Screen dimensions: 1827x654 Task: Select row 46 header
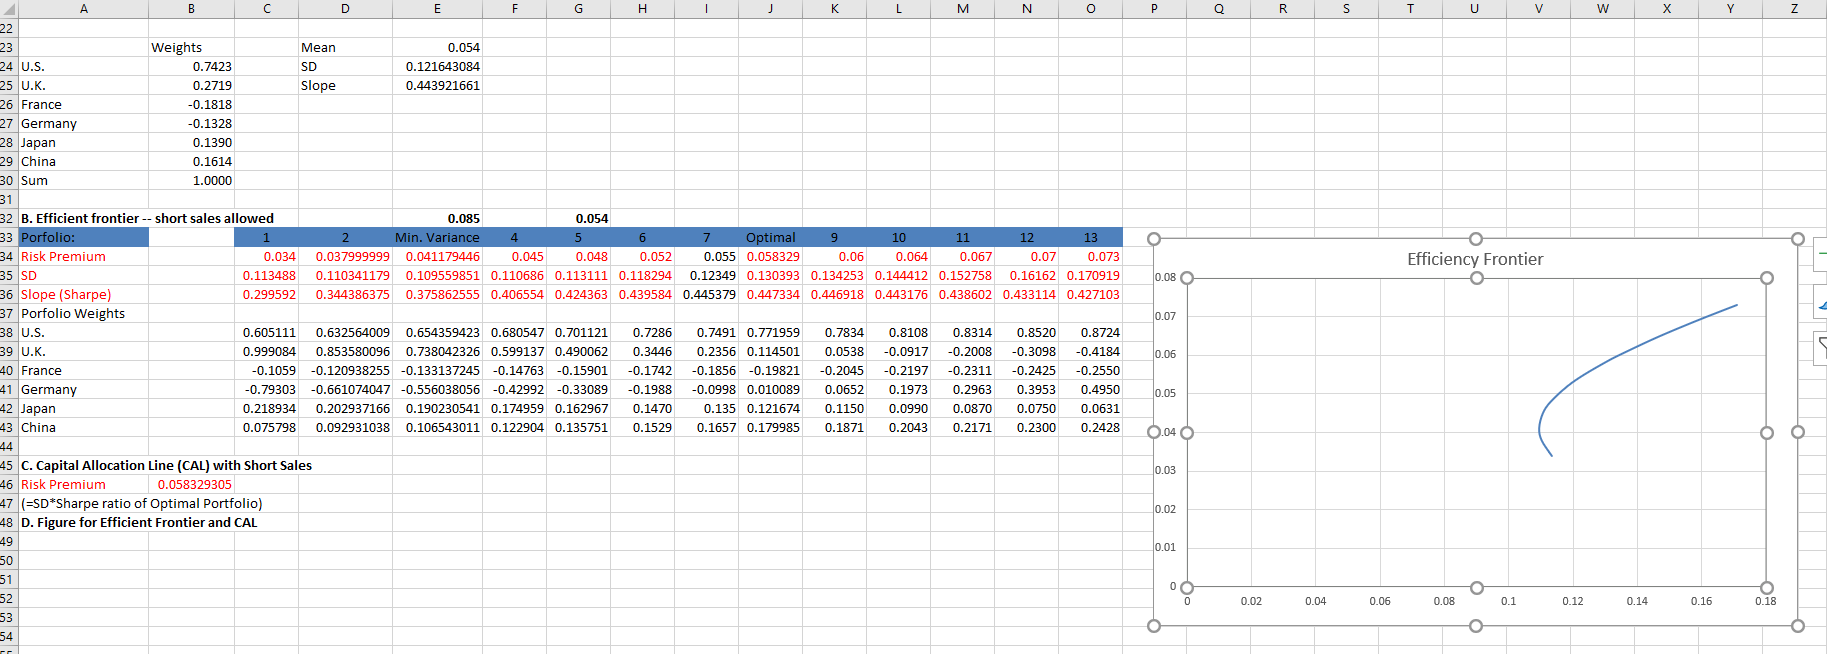tap(8, 484)
